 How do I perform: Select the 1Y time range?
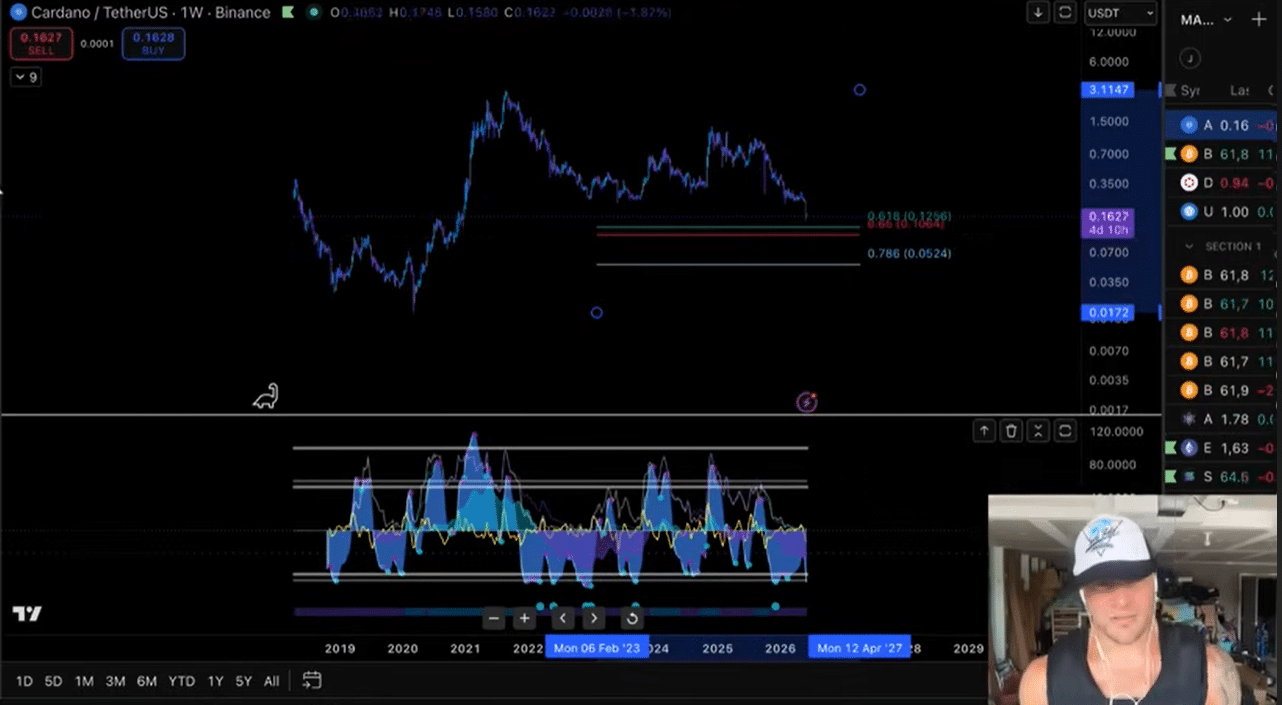pyautogui.click(x=215, y=681)
